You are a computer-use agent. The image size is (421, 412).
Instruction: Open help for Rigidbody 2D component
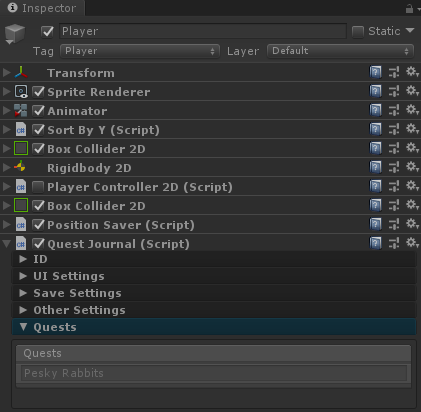(x=375, y=167)
